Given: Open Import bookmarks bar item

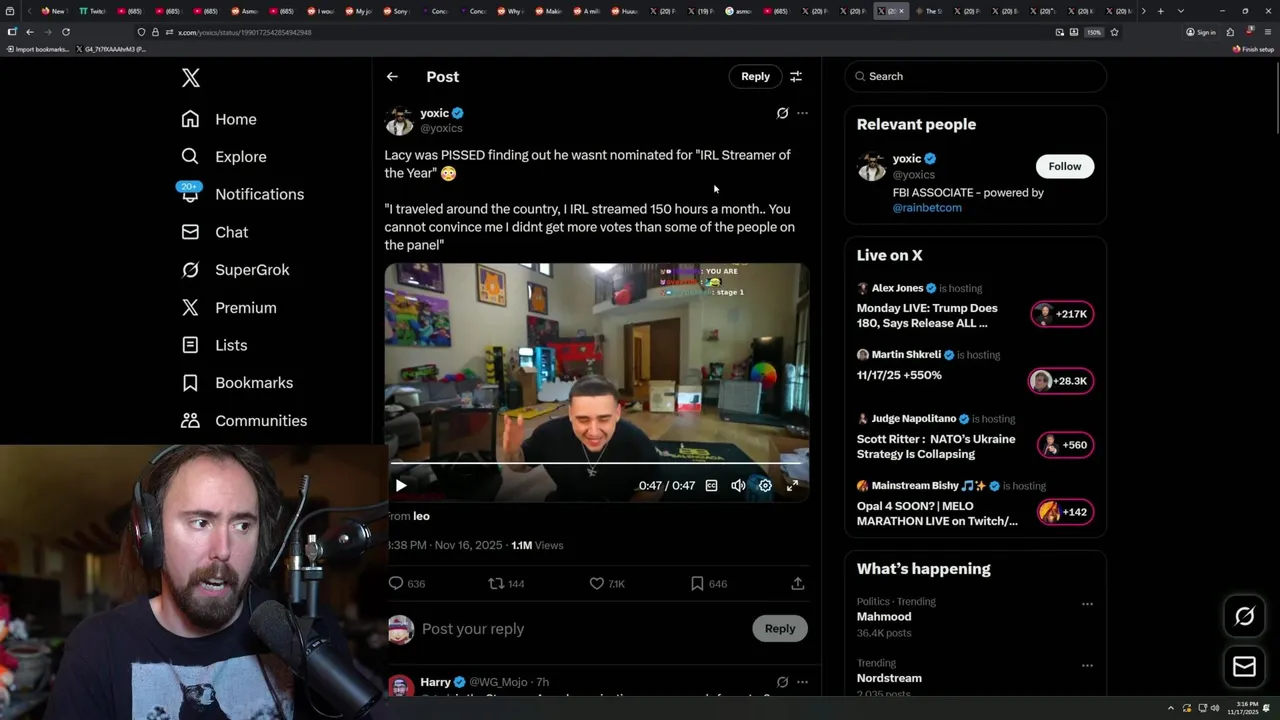Looking at the screenshot, I should pos(37,49).
